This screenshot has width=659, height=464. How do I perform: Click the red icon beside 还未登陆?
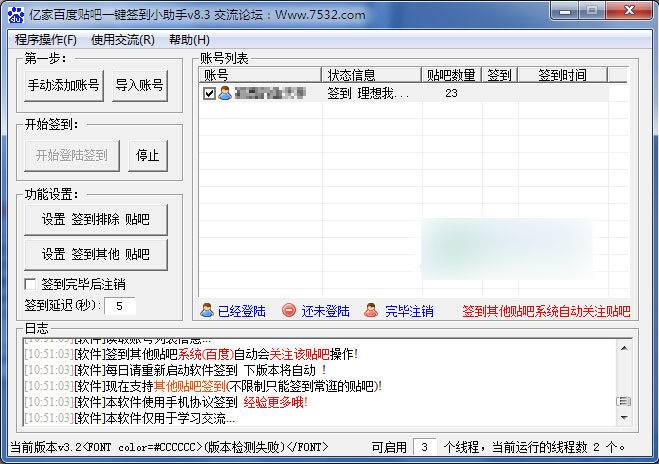pos(290,311)
